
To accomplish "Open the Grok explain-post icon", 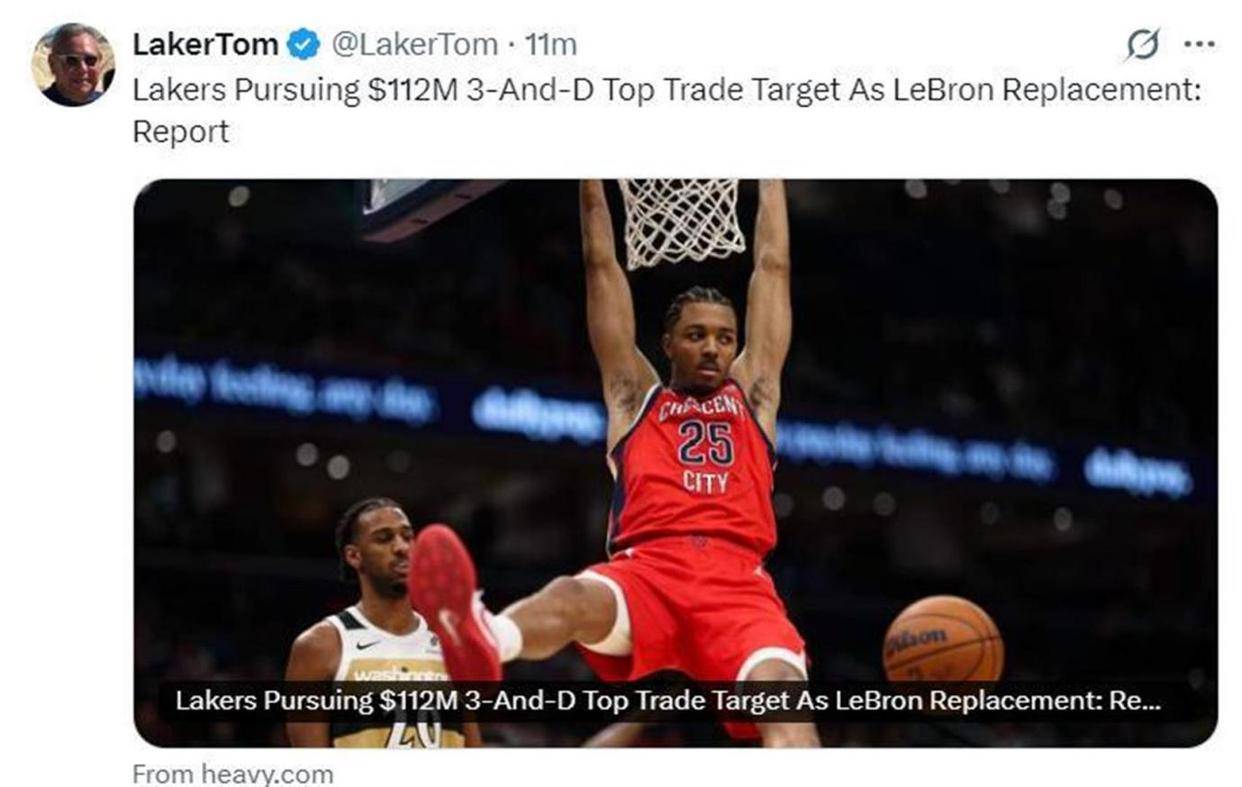I will pos(1142,44).
